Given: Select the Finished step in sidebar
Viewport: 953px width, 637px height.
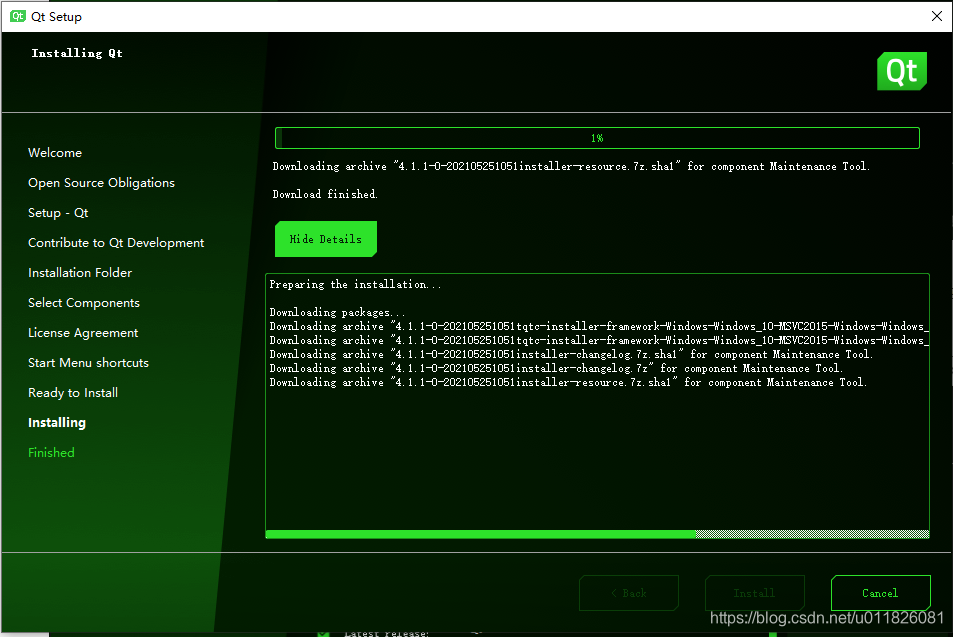Looking at the screenshot, I should pos(52,452).
